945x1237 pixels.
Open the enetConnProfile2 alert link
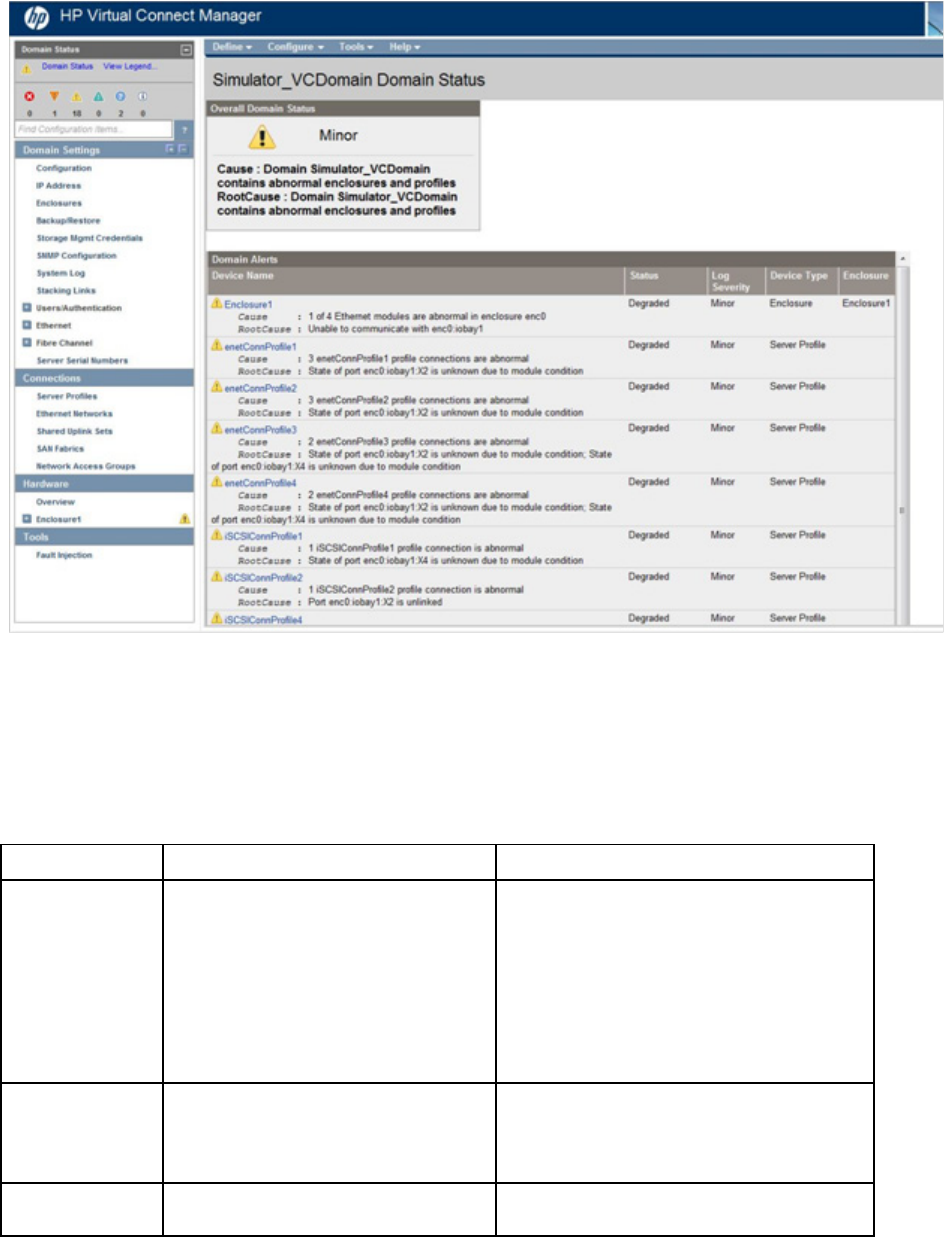pos(261,386)
